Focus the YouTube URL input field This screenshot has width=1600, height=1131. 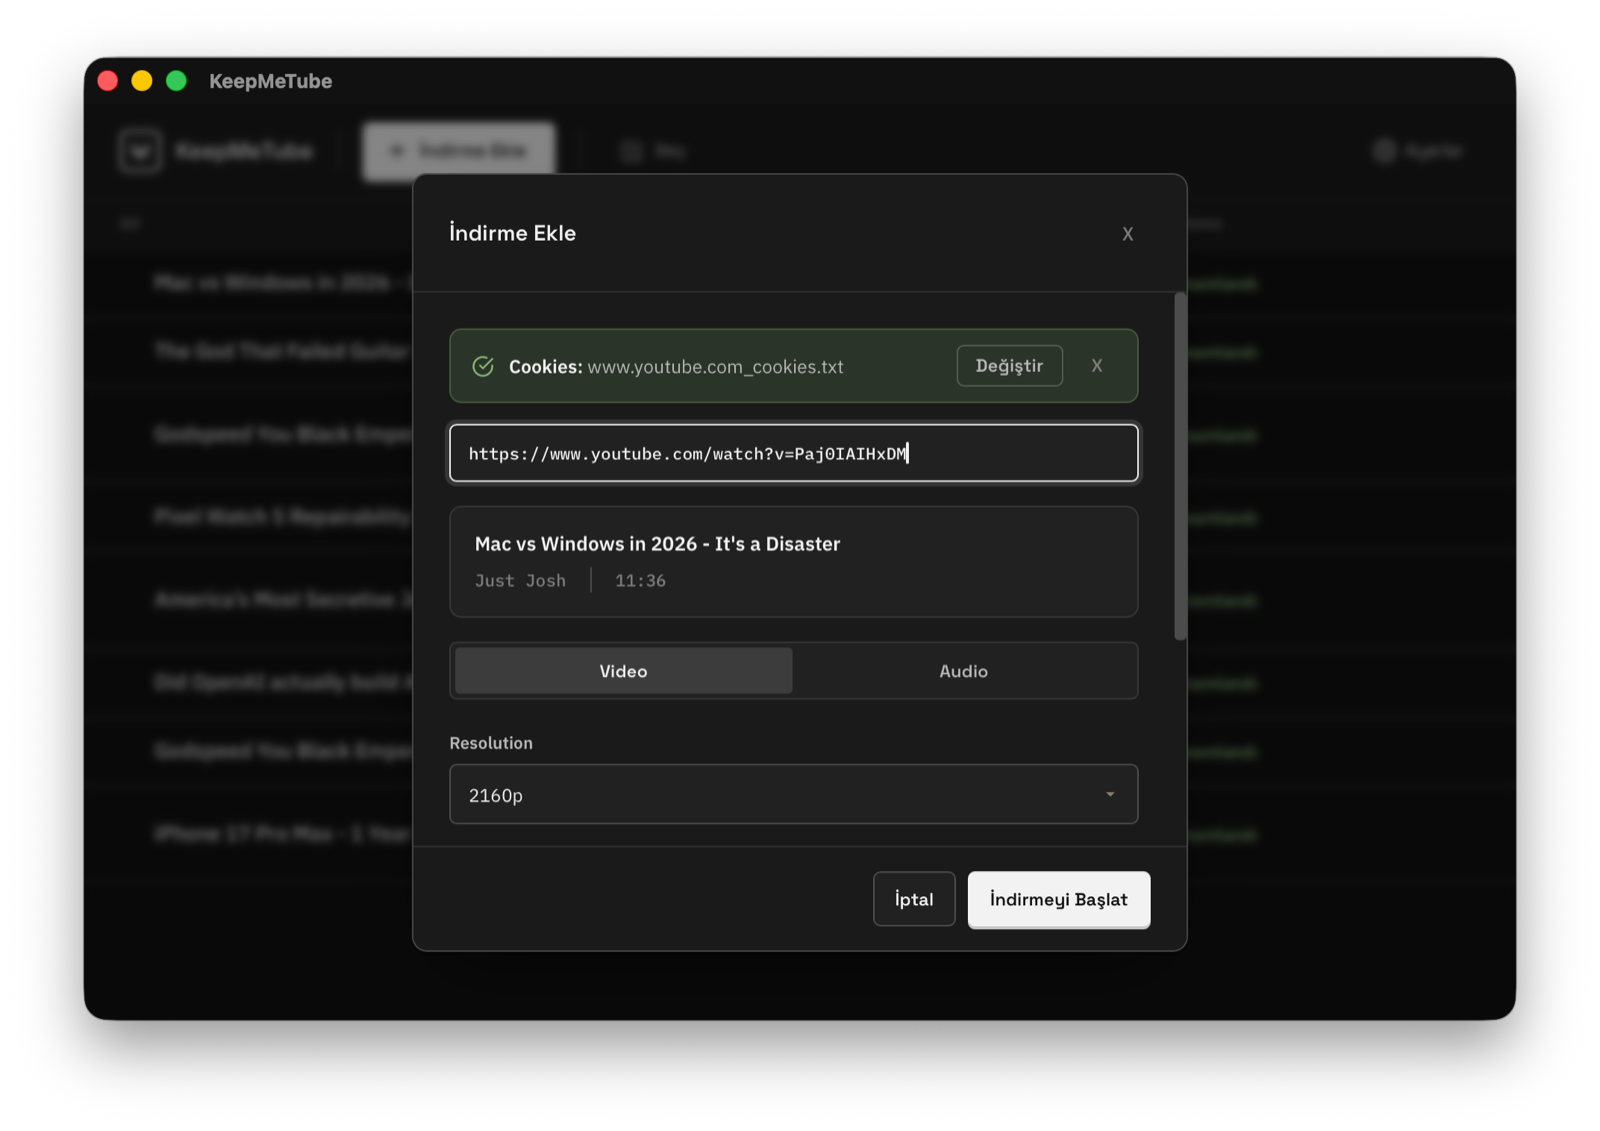[x=793, y=453]
